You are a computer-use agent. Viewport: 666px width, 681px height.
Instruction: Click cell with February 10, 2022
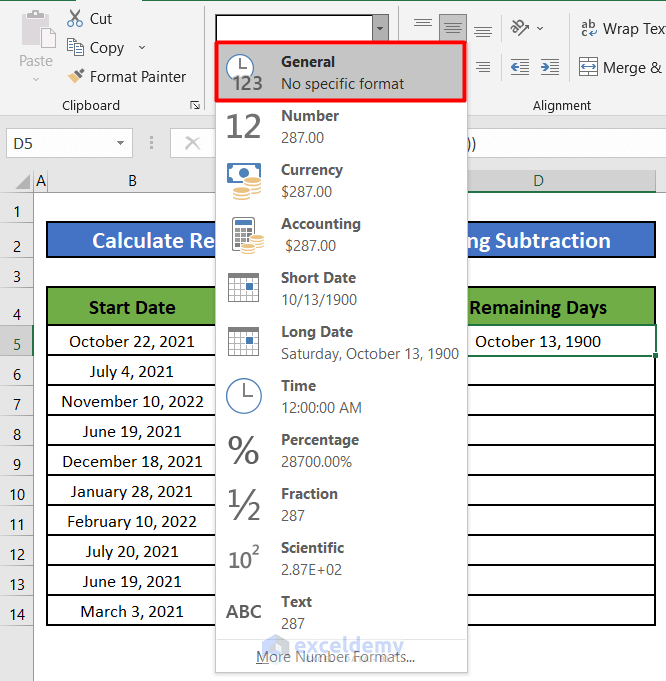coord(132,521)
